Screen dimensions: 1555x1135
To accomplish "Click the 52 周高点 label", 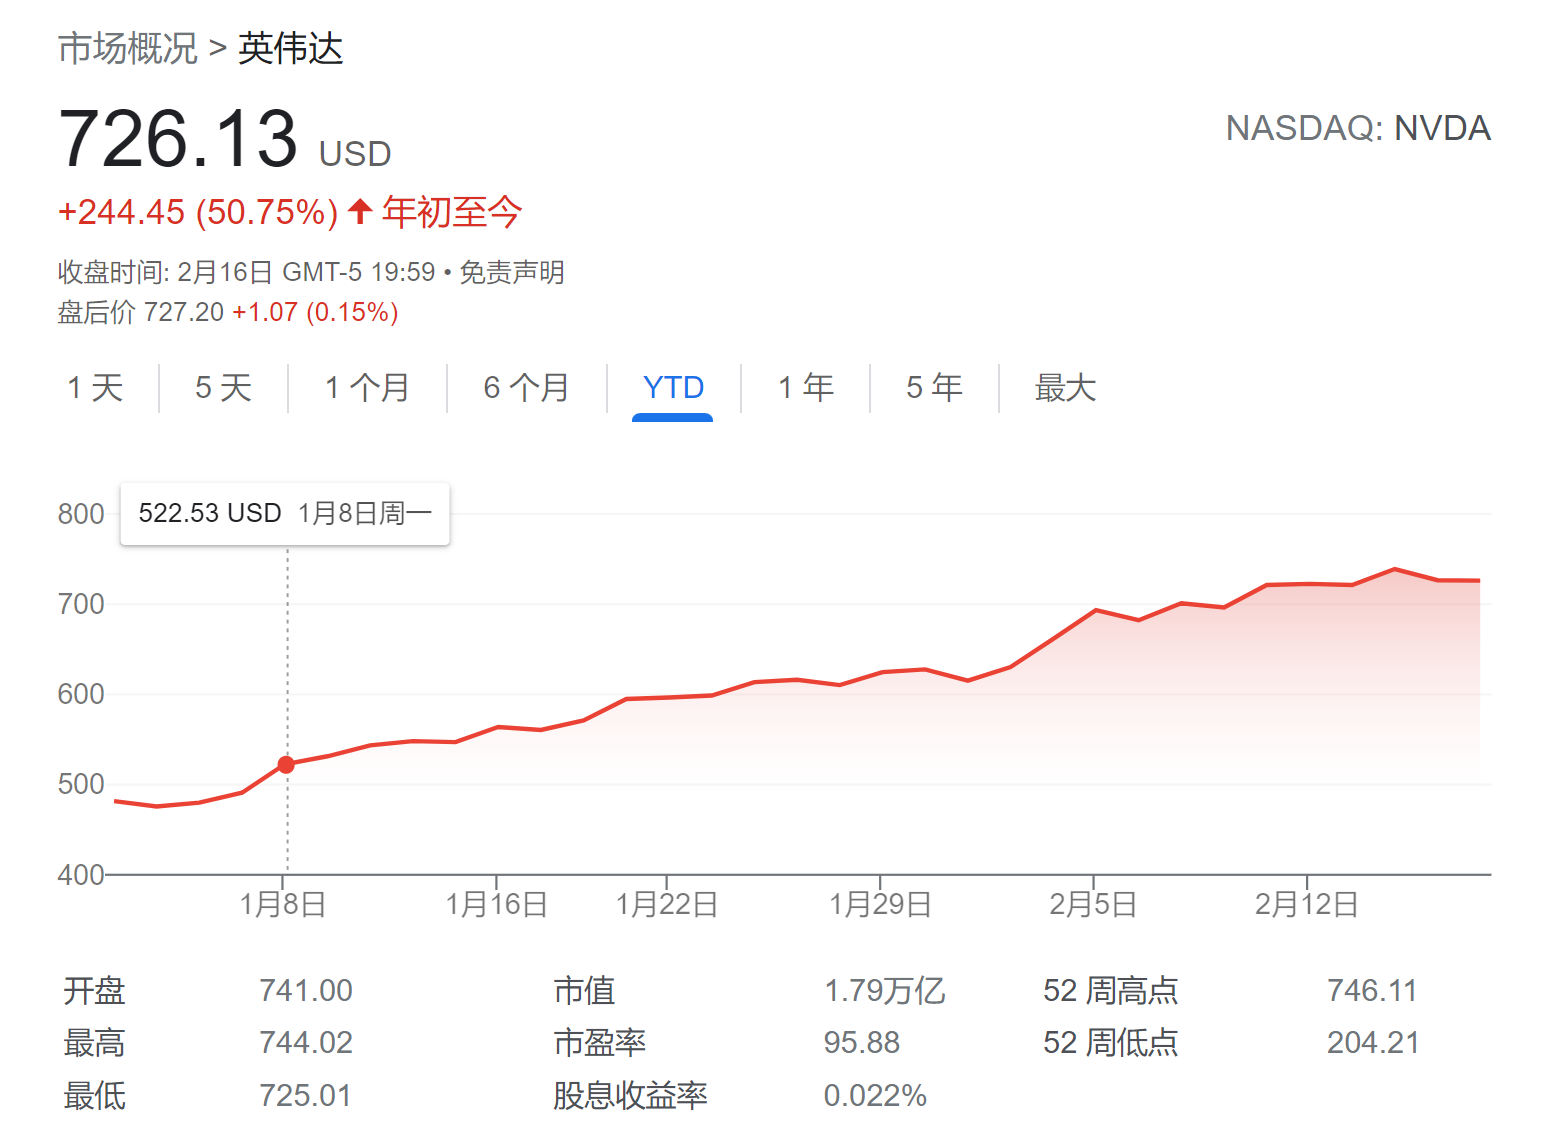I will point(1110,991).
